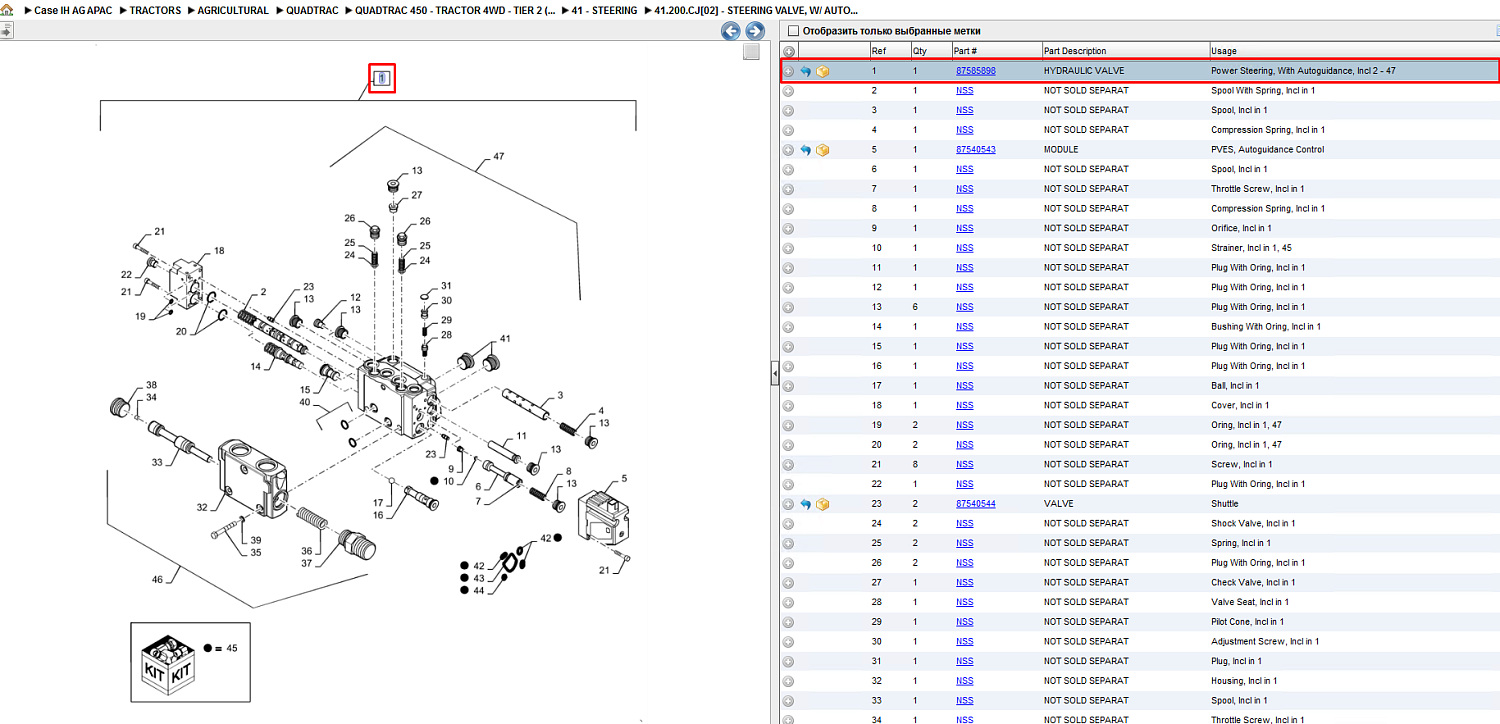Open the TRACTORS breadcrumb level
The height and width of the screenshot is (724, 1500).
click(156, 10)
